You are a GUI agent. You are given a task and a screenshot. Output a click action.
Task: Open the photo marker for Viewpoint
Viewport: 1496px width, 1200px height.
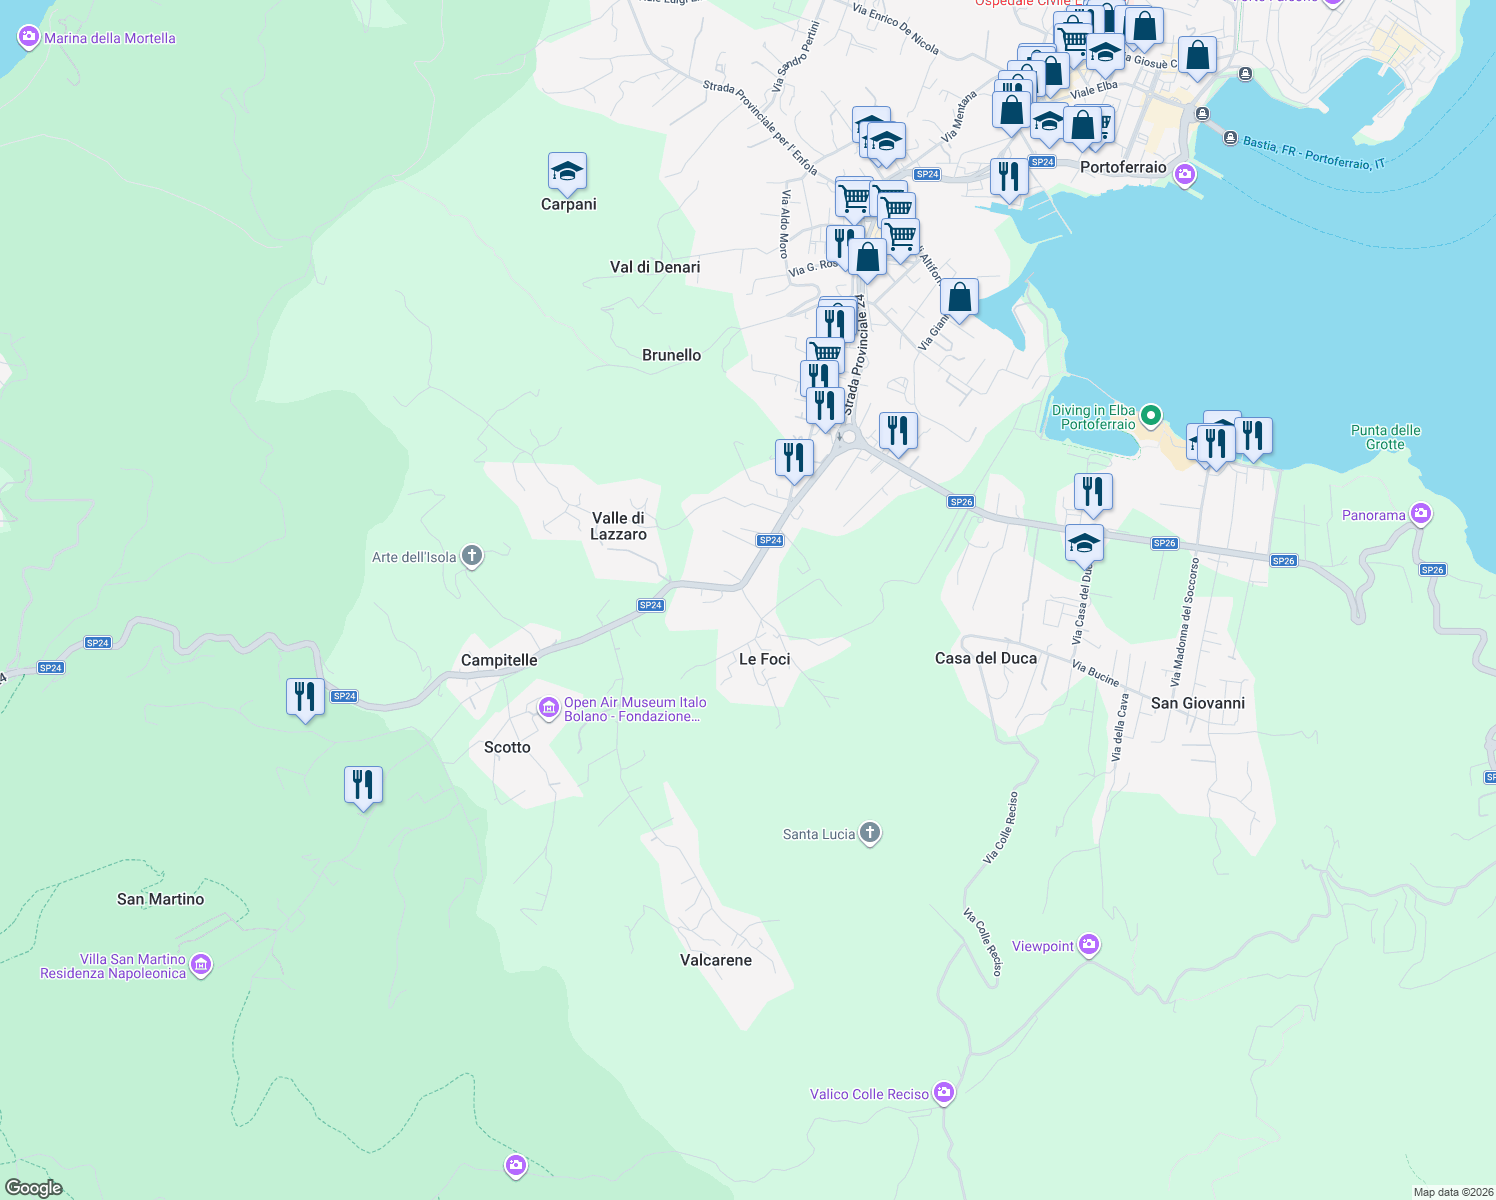1088,944
